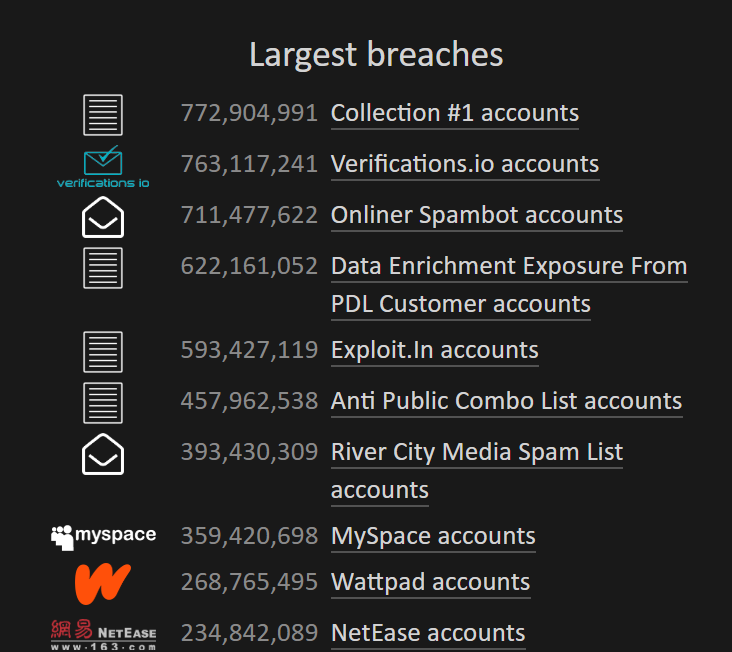
Task: Click the Collection #1 document list icon
Action: point(103,115)
